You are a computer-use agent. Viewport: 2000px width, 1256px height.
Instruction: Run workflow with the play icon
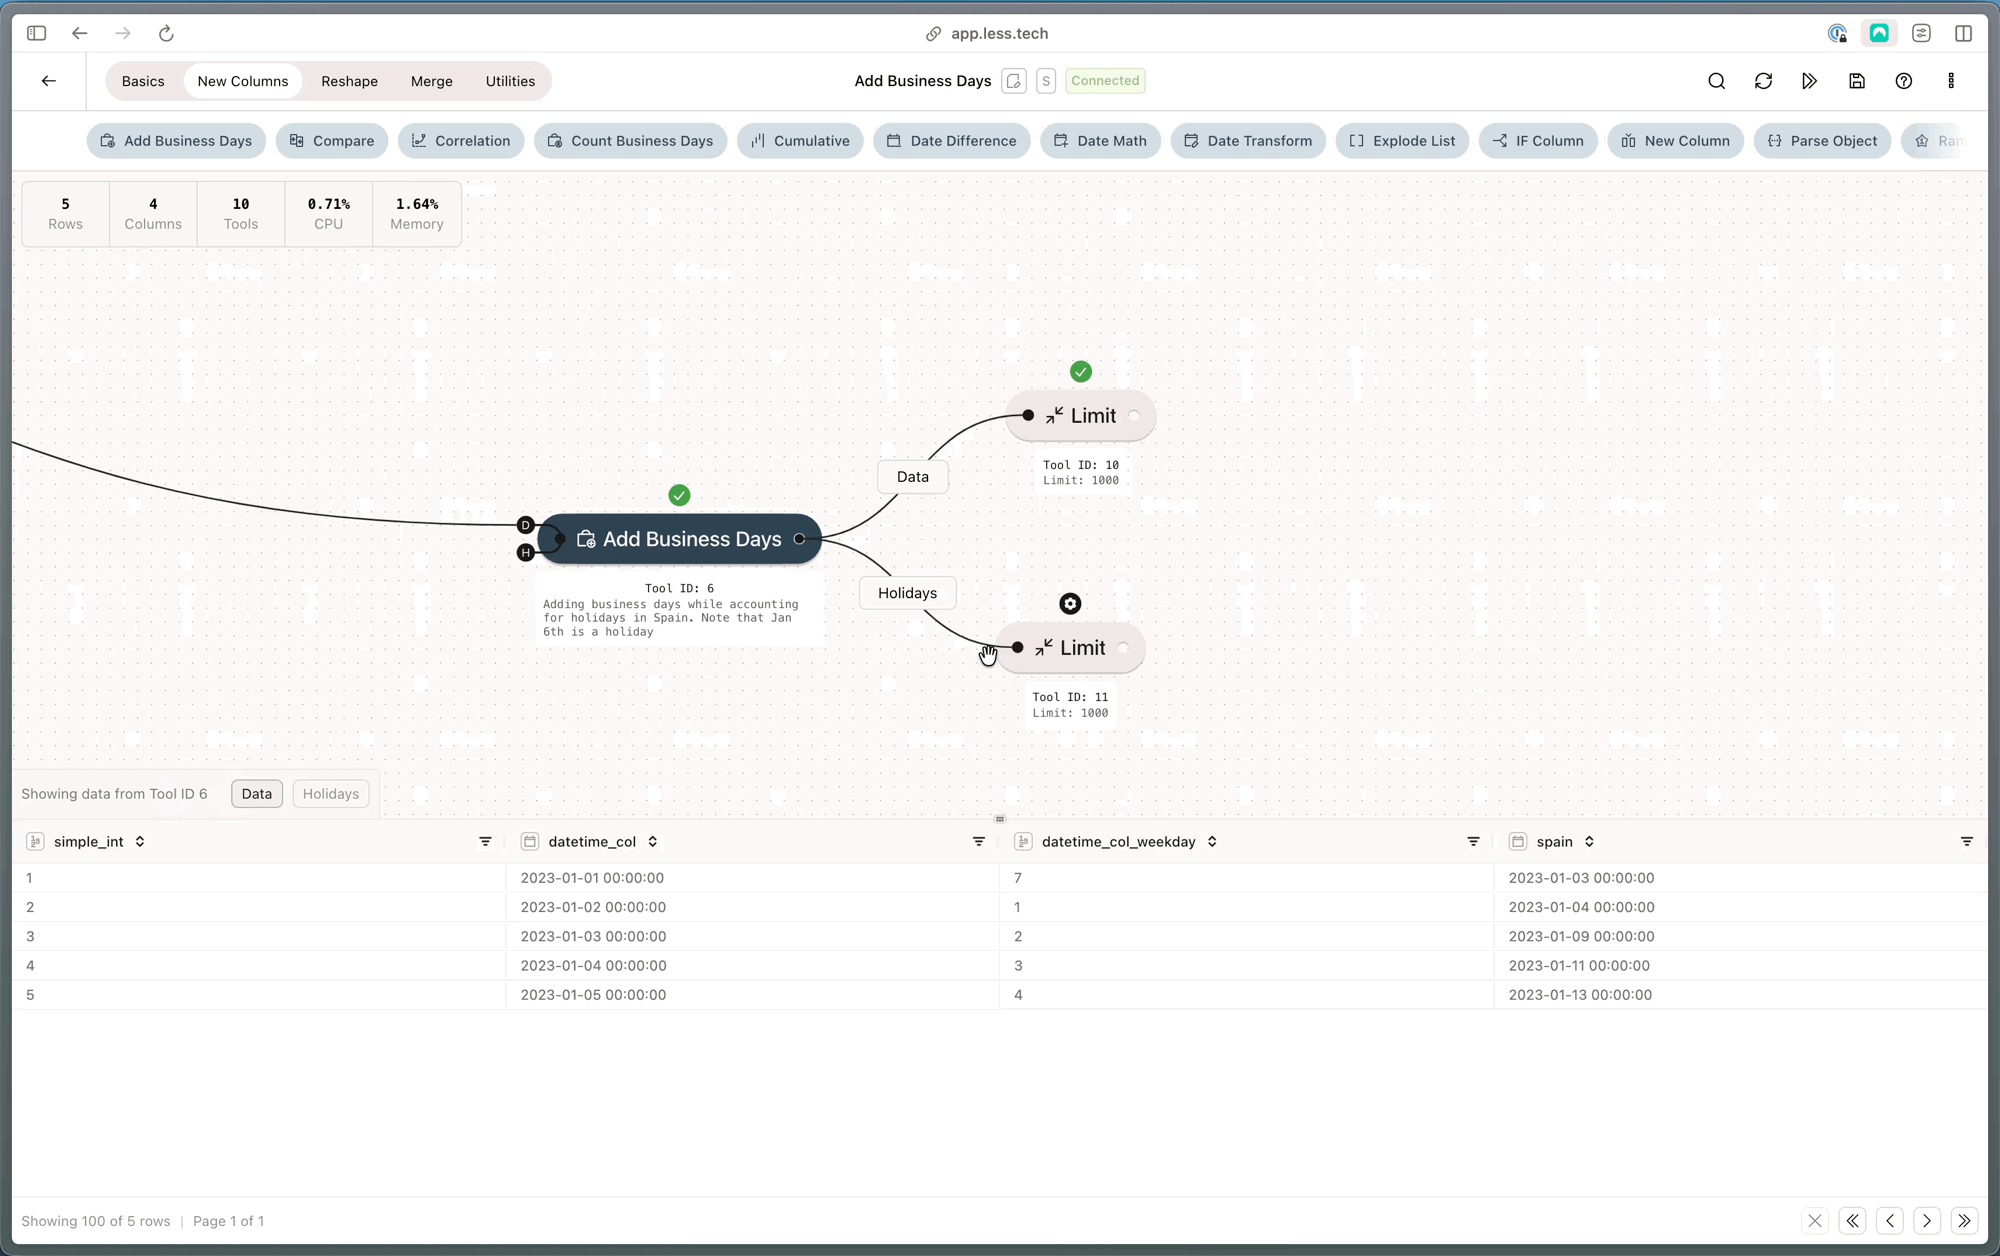click(x=1809, y=81)
